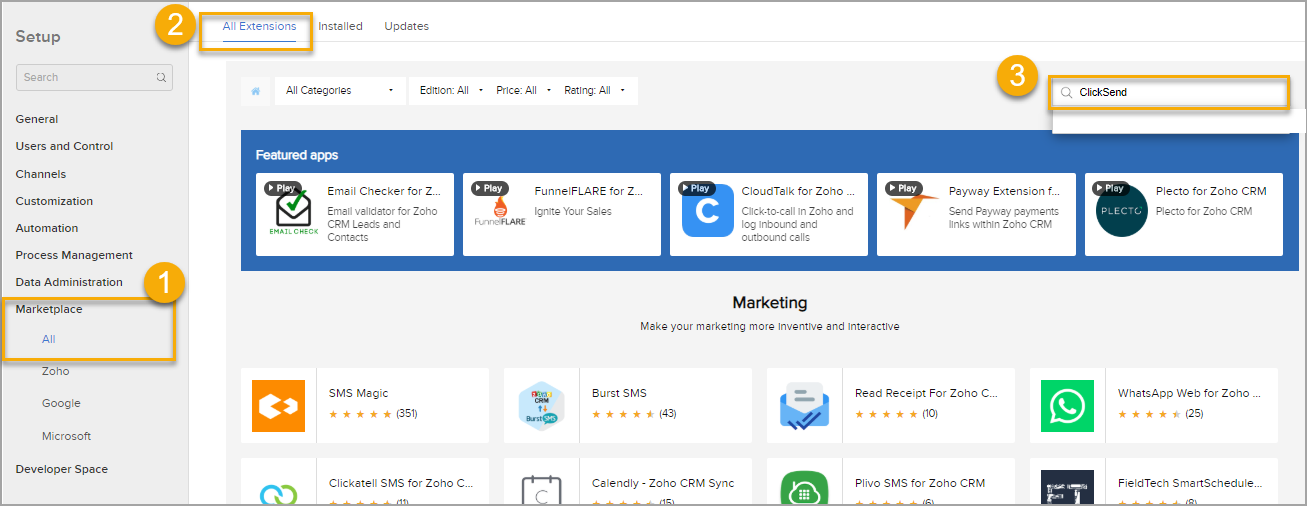Select Google under Marketplace
The width and height of the screenshot is (1307, 506).
pyautogui.click(x=61, y=404)
